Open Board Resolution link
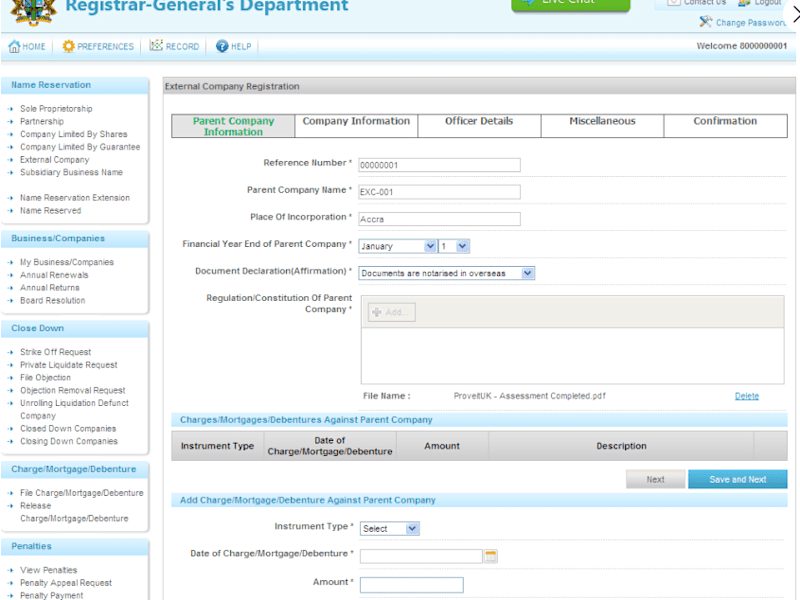 click(53, 301)
